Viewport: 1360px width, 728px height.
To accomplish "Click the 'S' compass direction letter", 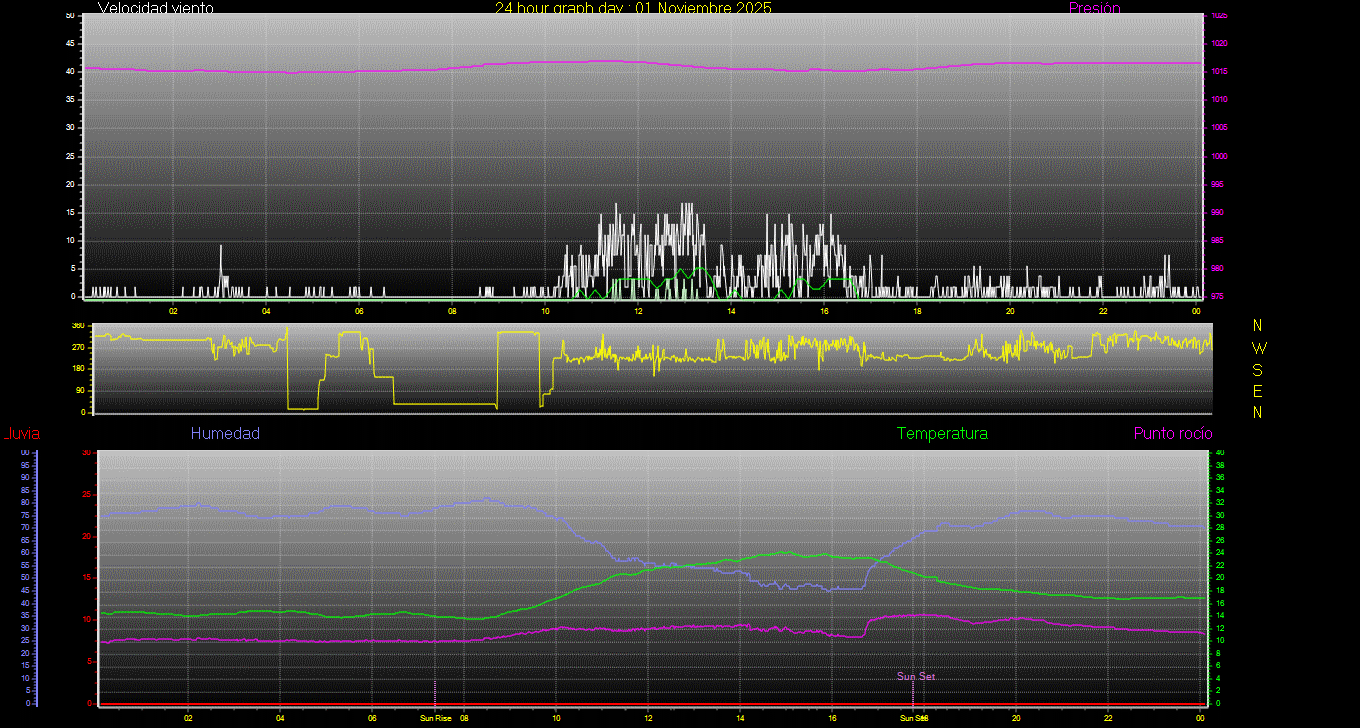I will point(1258,369).
